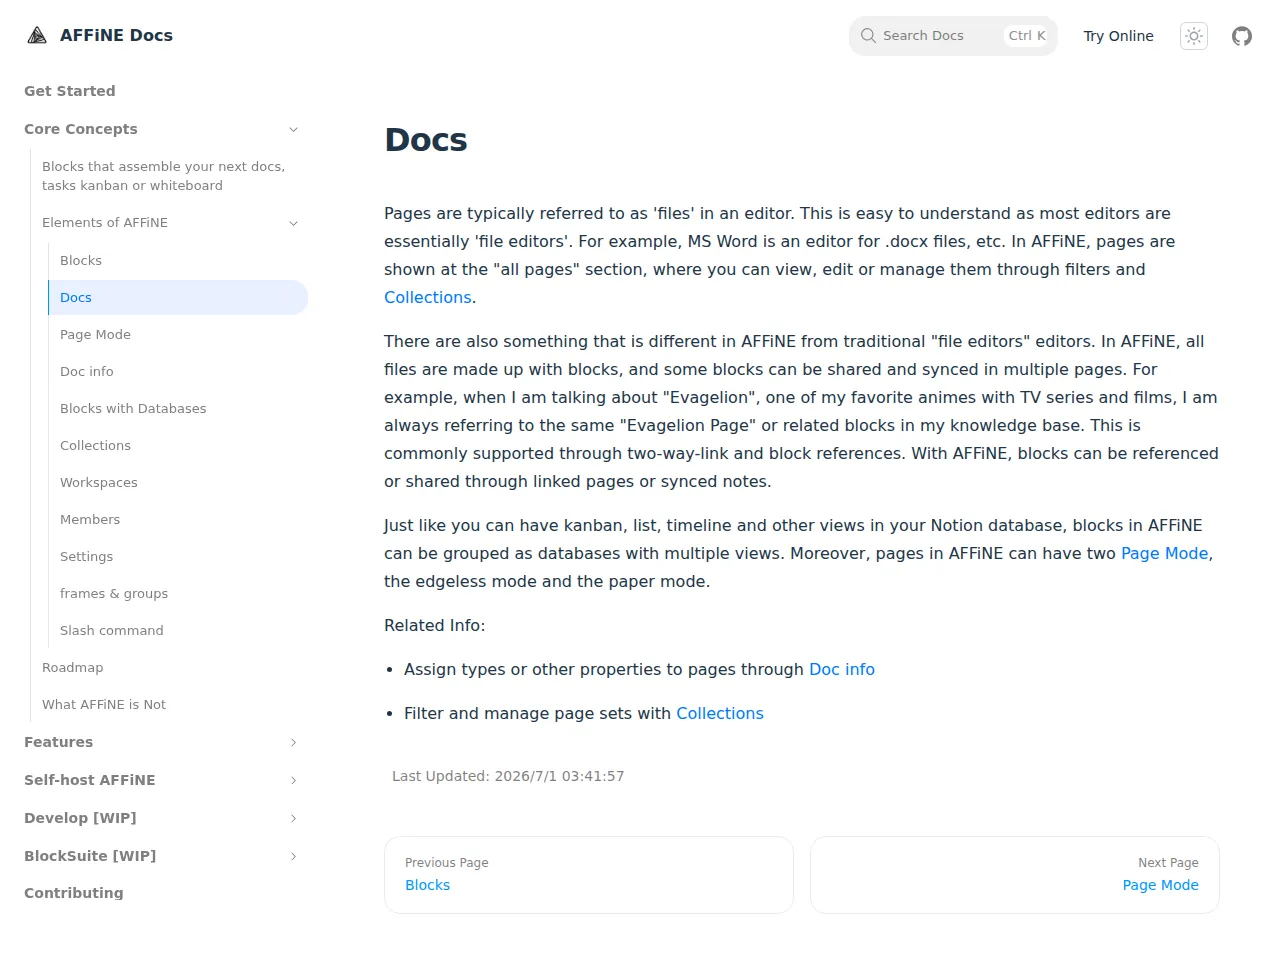Collapse the Elements of AFFiNE chevron

[x=294, y=223]
